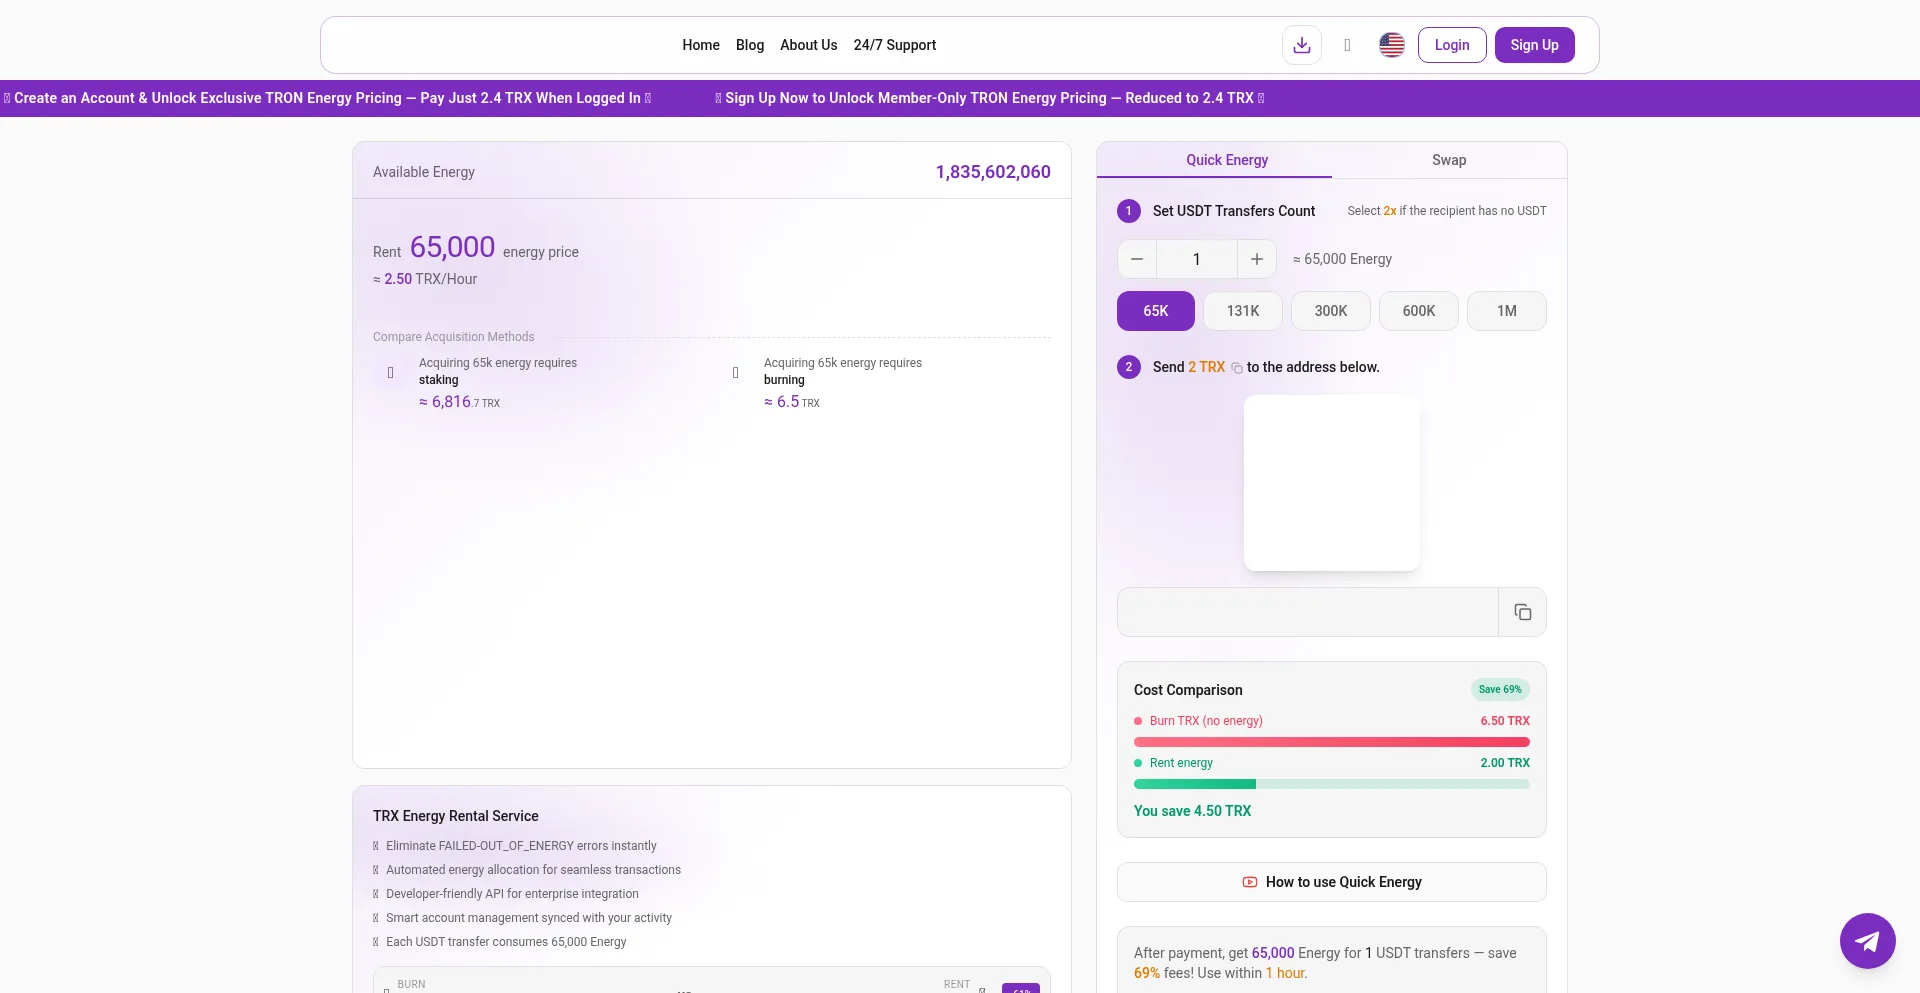
Task: Click the 2.00 TRX rent cost value
Action: tap(1505, 763)
